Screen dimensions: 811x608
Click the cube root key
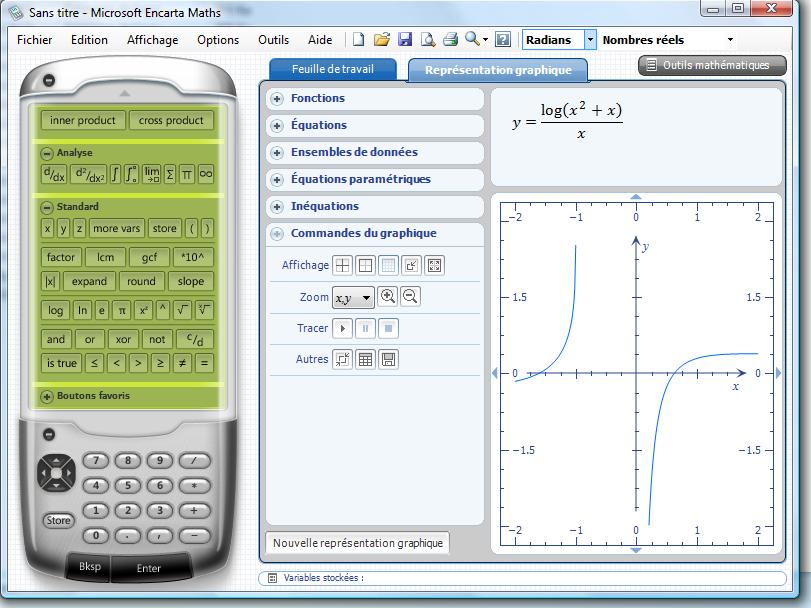(204, 310)
